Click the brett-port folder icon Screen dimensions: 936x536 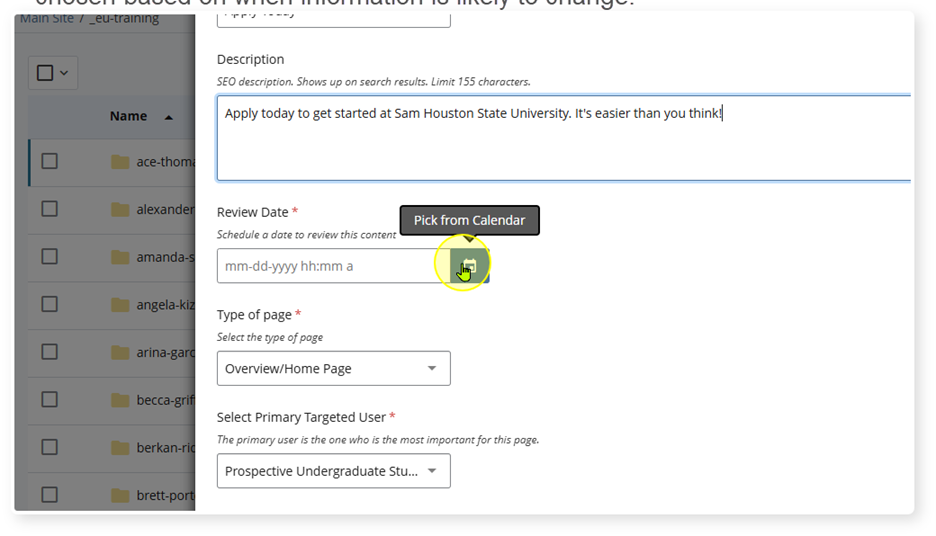121,496
